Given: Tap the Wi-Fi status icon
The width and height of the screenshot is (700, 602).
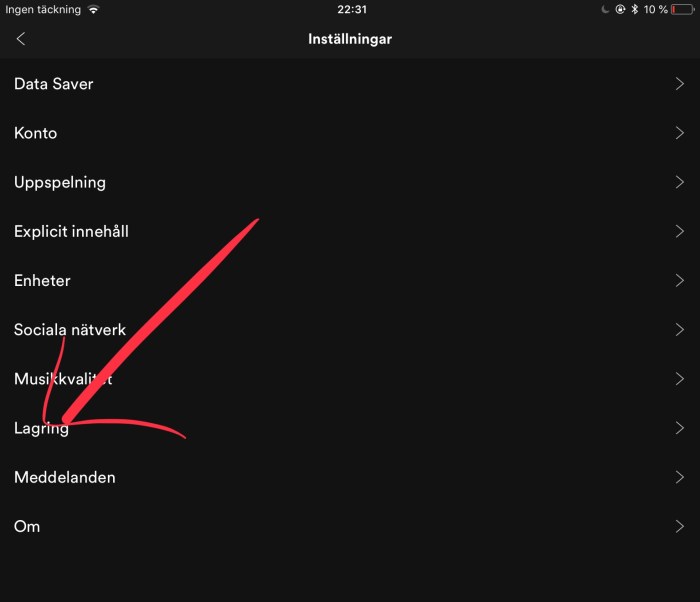Looking at the screenshot, I should pos(93,9).
